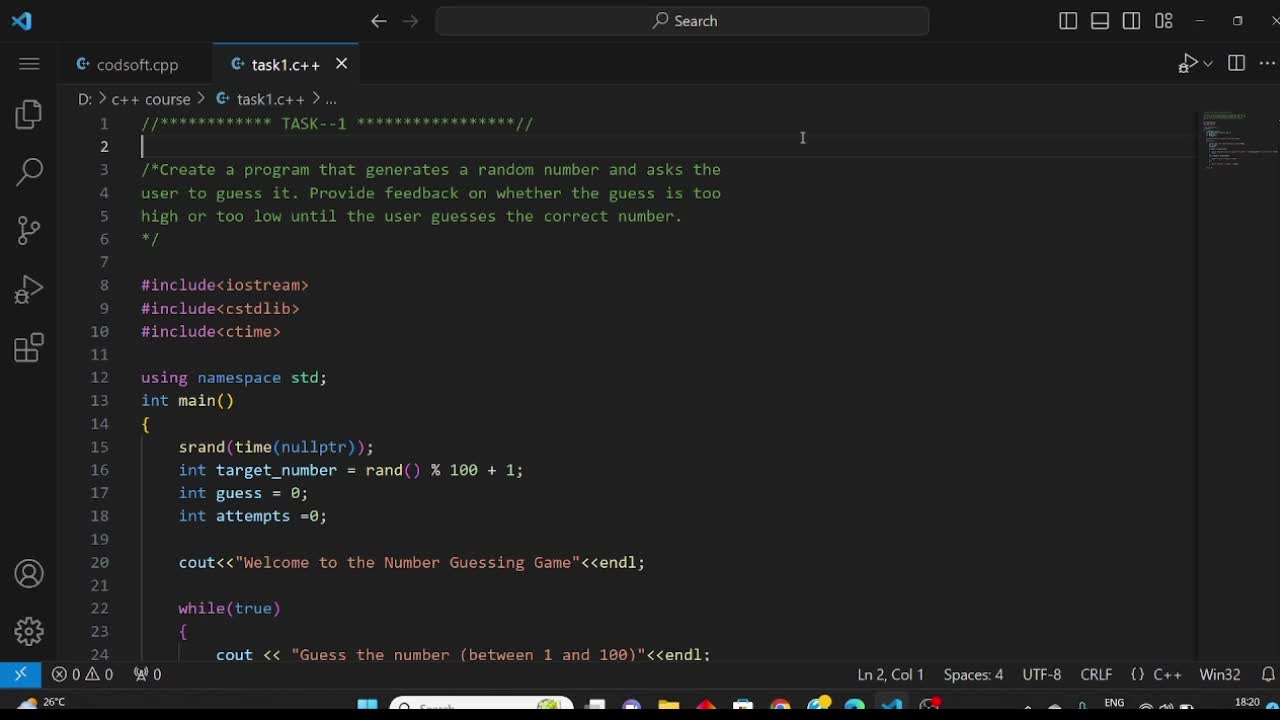The width and height of the screenshot is (1280, 720).
Task: Open the Manage gear settings icon
Action: [x=29, y=631]
